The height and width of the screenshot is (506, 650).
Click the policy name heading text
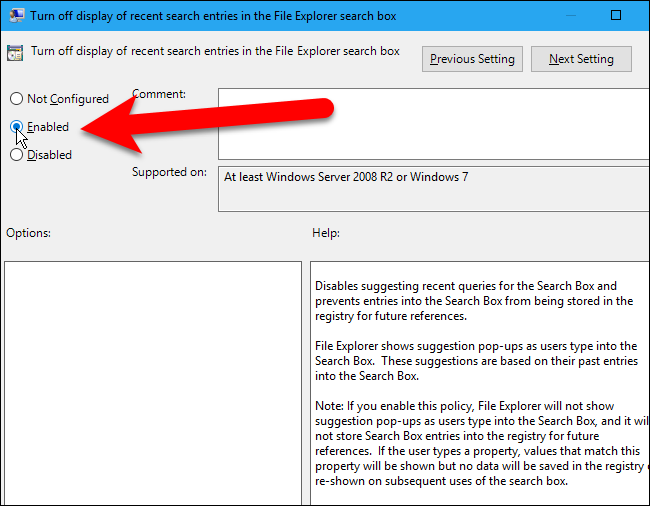click(215, 51)
